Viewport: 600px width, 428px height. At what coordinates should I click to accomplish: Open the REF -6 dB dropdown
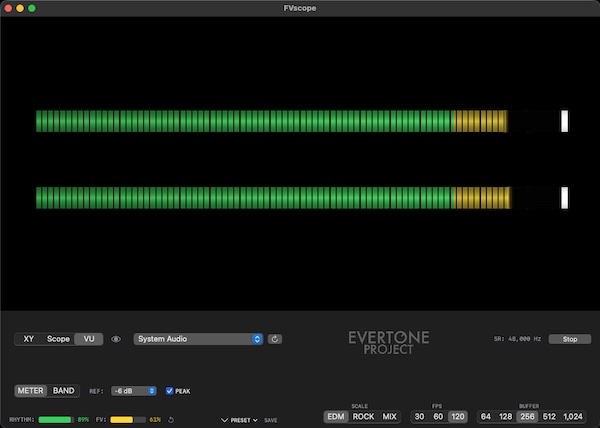point(134,391)
